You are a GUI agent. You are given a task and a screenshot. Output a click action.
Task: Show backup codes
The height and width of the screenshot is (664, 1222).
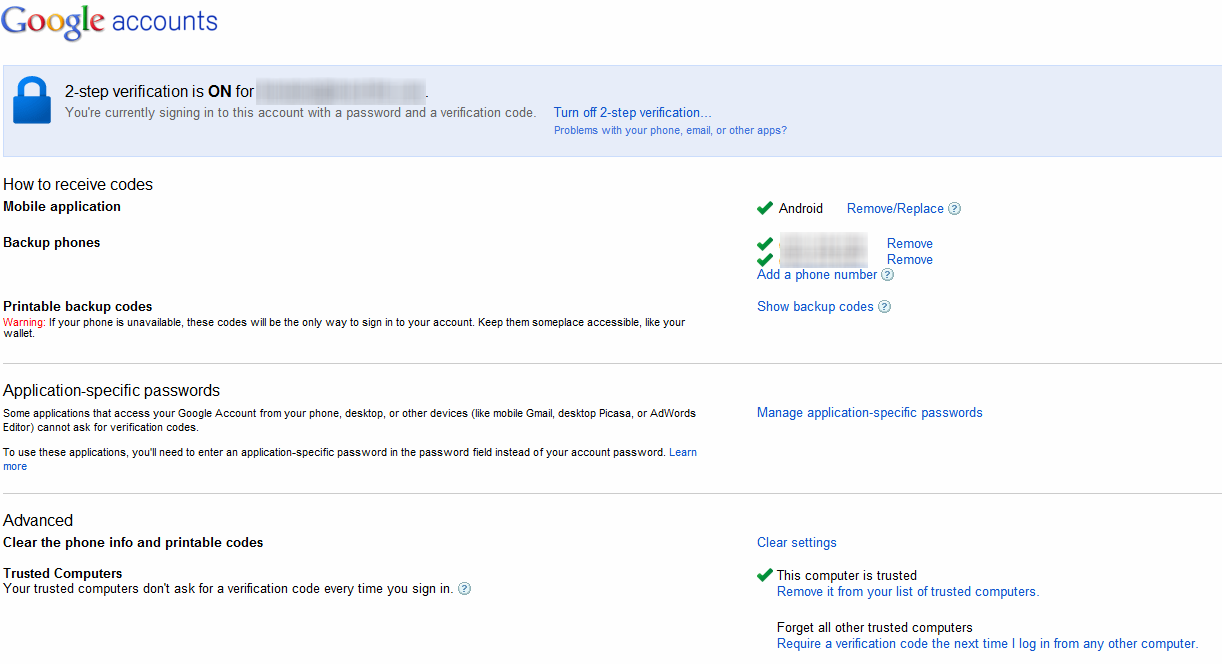pos(815,307)
